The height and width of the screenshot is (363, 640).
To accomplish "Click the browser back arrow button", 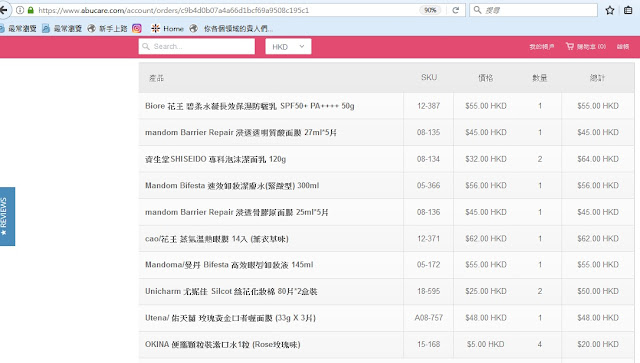I will tap(4, 10).
